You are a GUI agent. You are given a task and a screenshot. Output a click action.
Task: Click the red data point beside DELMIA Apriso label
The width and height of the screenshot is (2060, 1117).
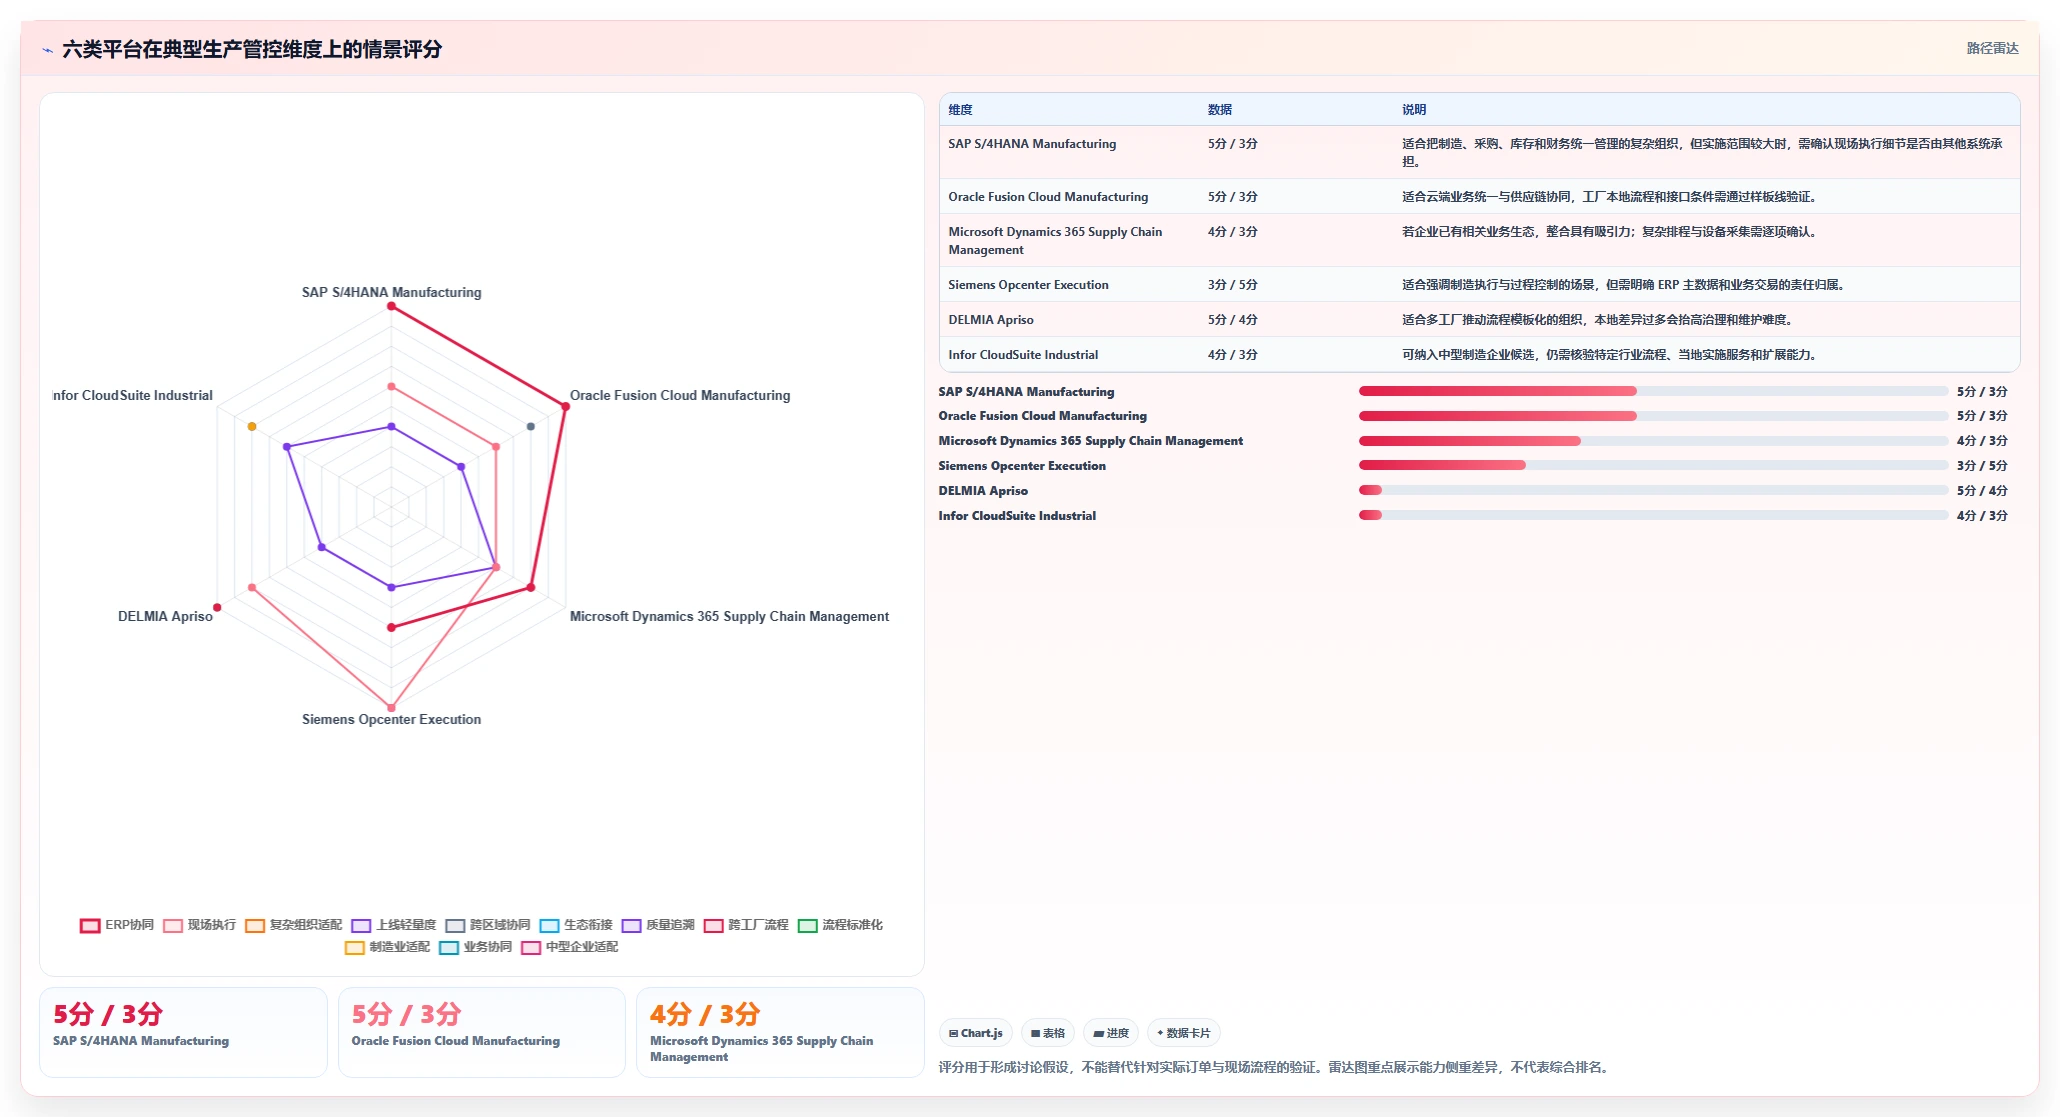[217, 607]
